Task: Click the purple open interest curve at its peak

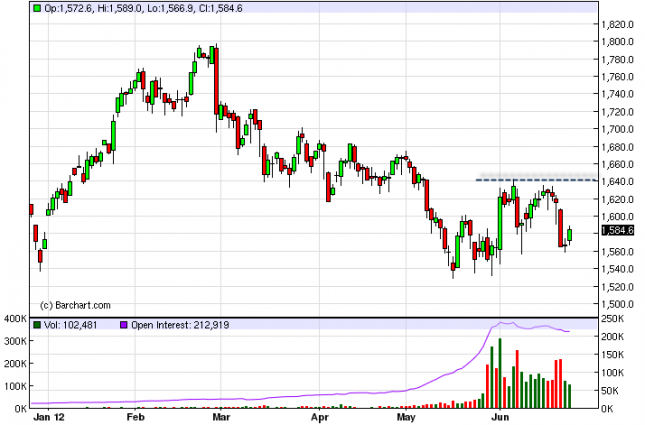Action: [501, 323]
